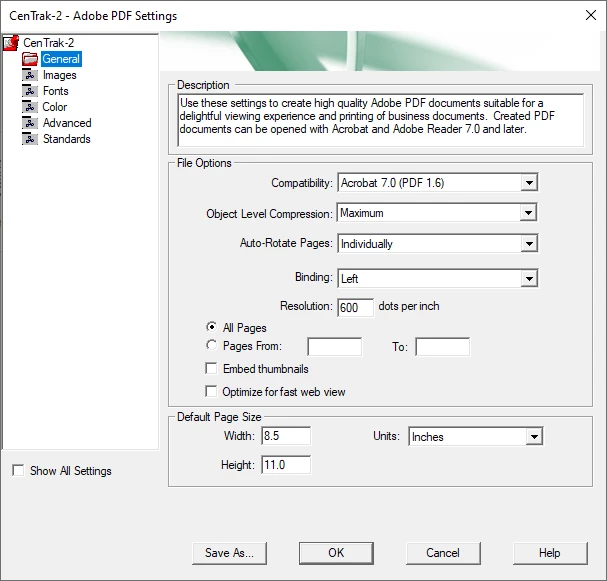Toggle Show All Settings checkbox
The image size is (607, 581).
click(x=18, y=470)
